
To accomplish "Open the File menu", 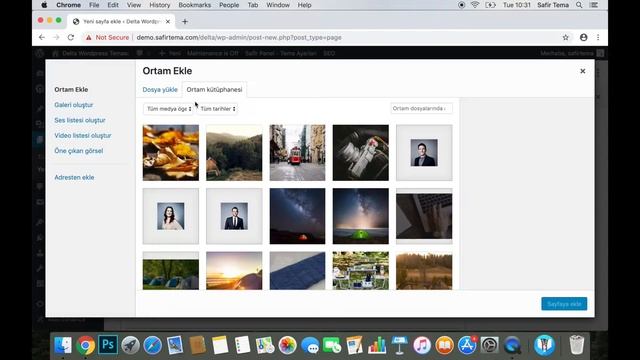I will click(94, 5).
